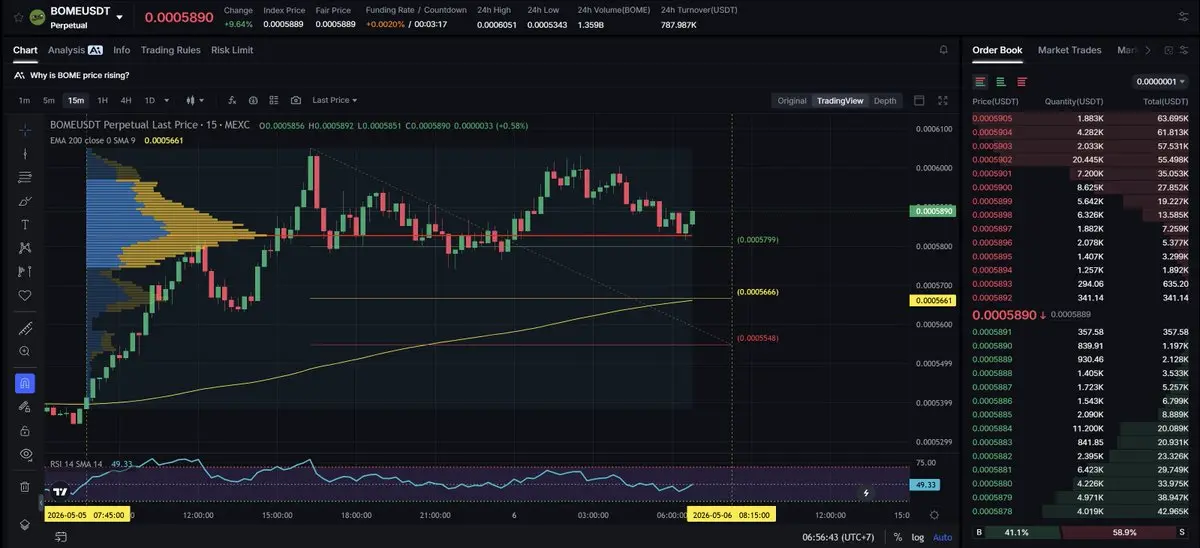Open the Analysis AI tab
Viewport: 1200px width, 548px height.
[x=75, y=50]
